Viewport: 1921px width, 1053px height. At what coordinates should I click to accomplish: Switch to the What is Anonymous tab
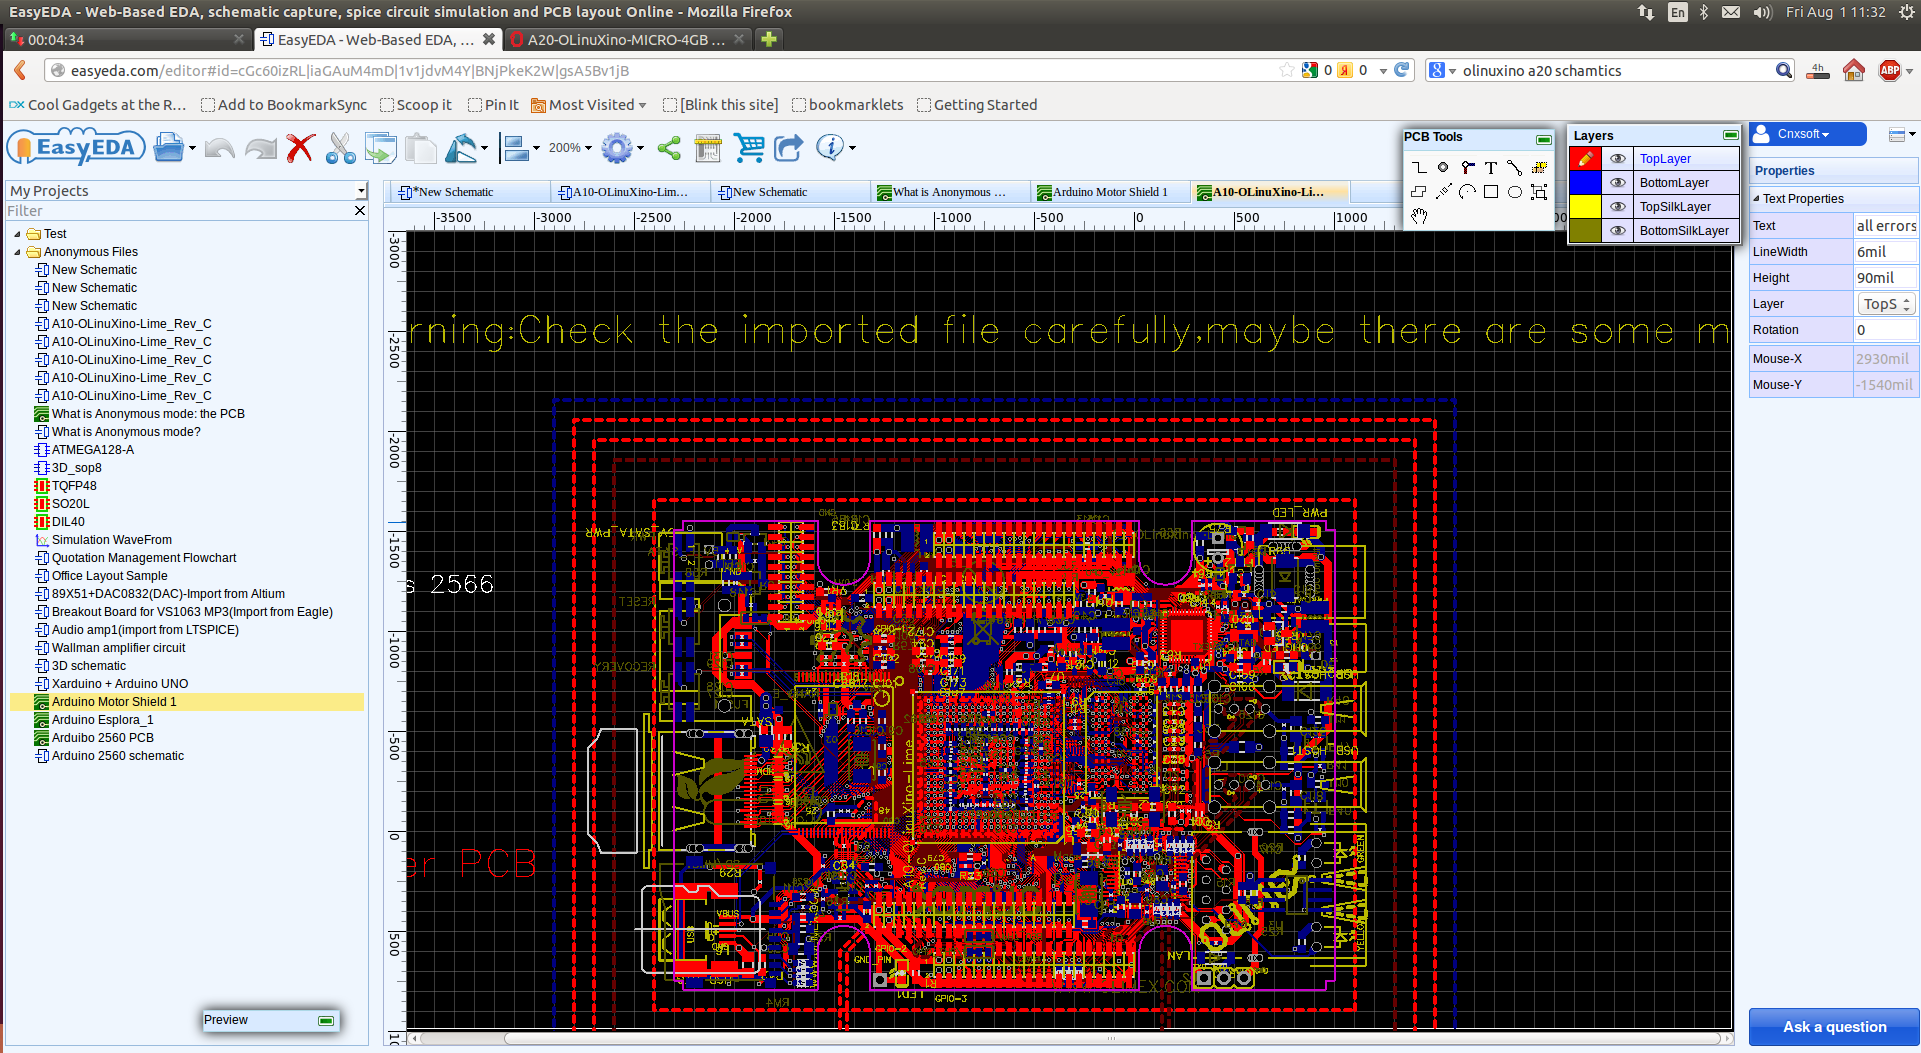click(x=949, y=192)
